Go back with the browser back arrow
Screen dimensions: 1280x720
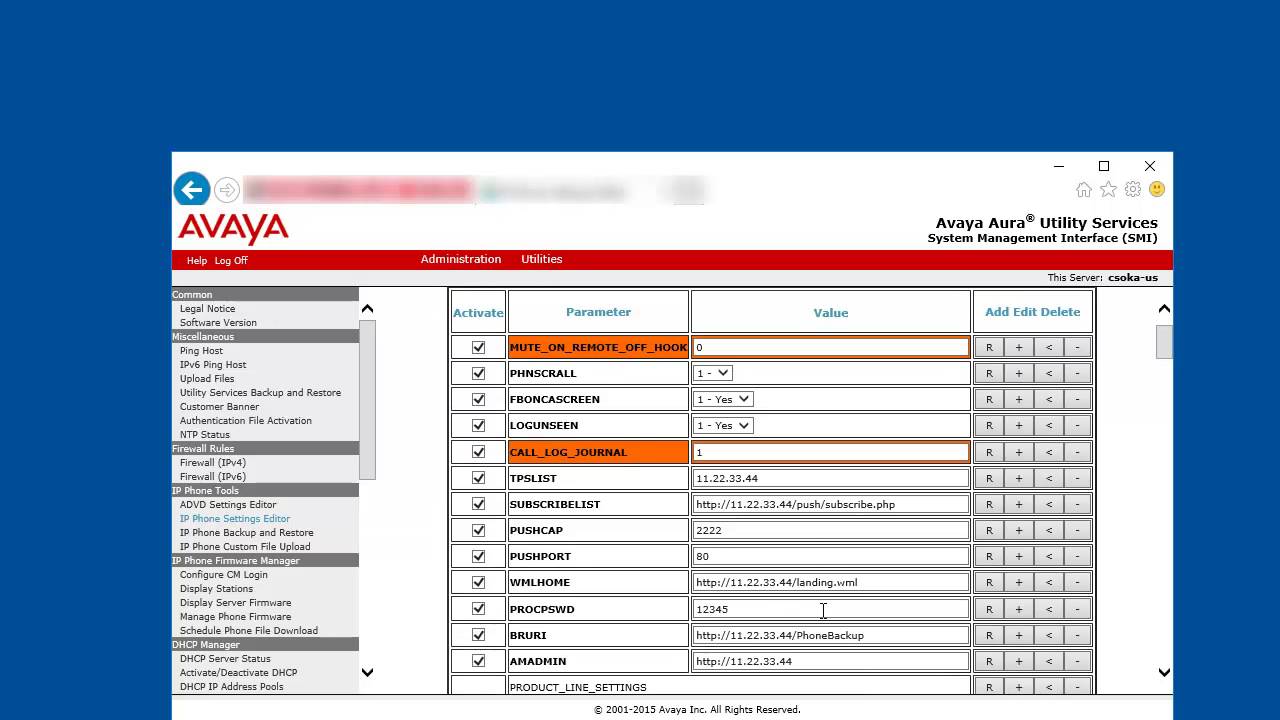pos(192,189)
